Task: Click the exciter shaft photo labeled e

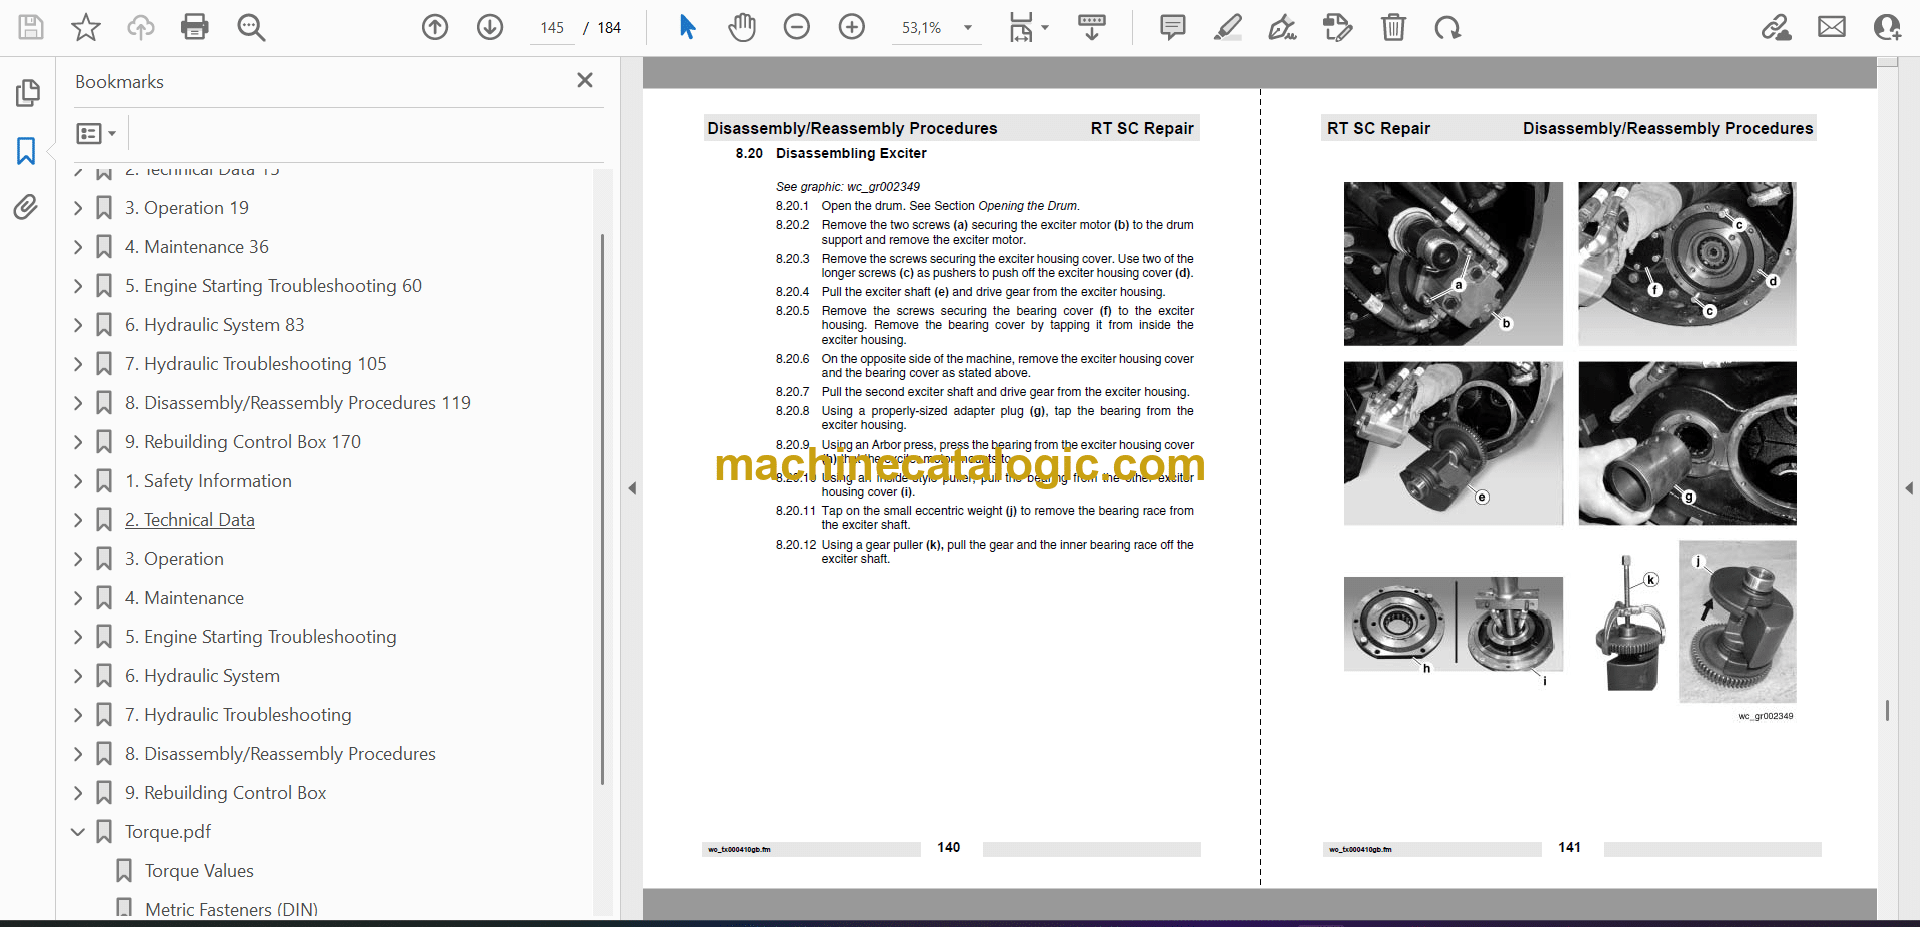Action: click(1453, 443)
